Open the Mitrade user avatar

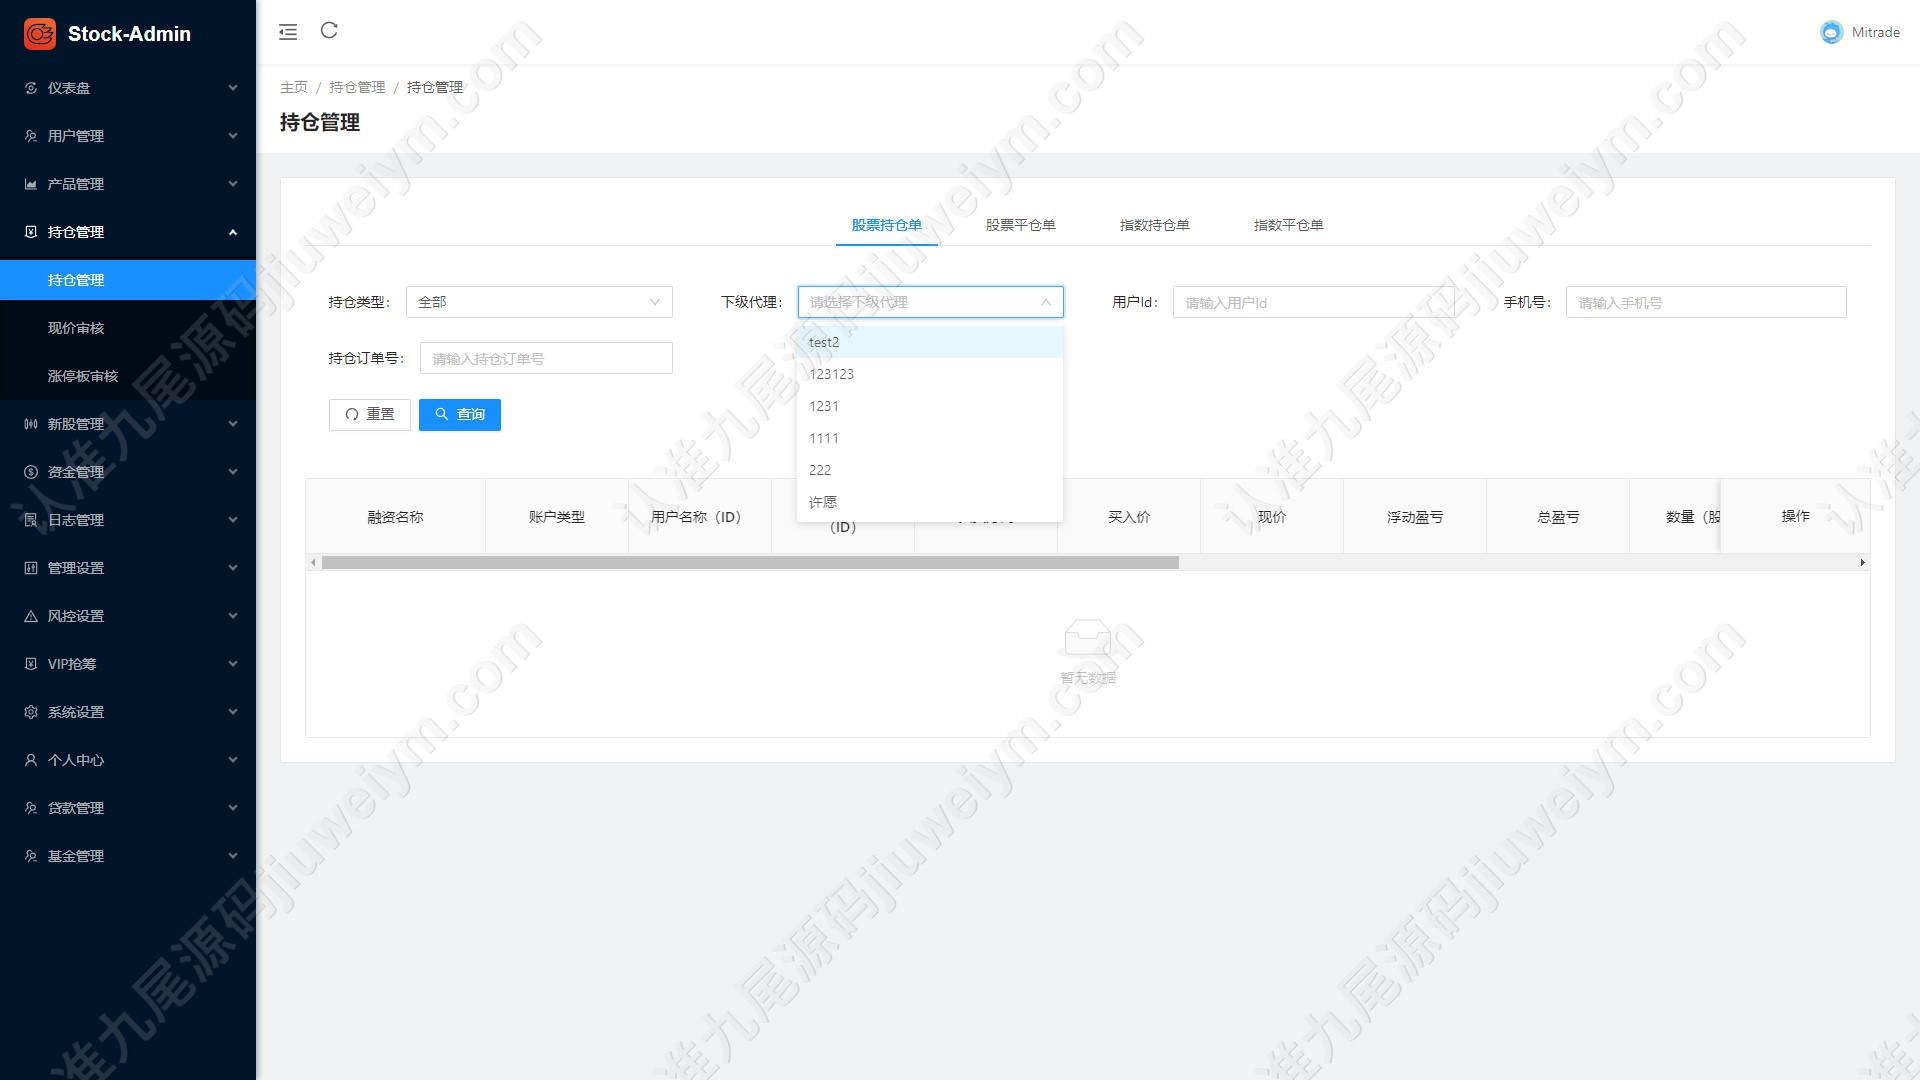1831,32
